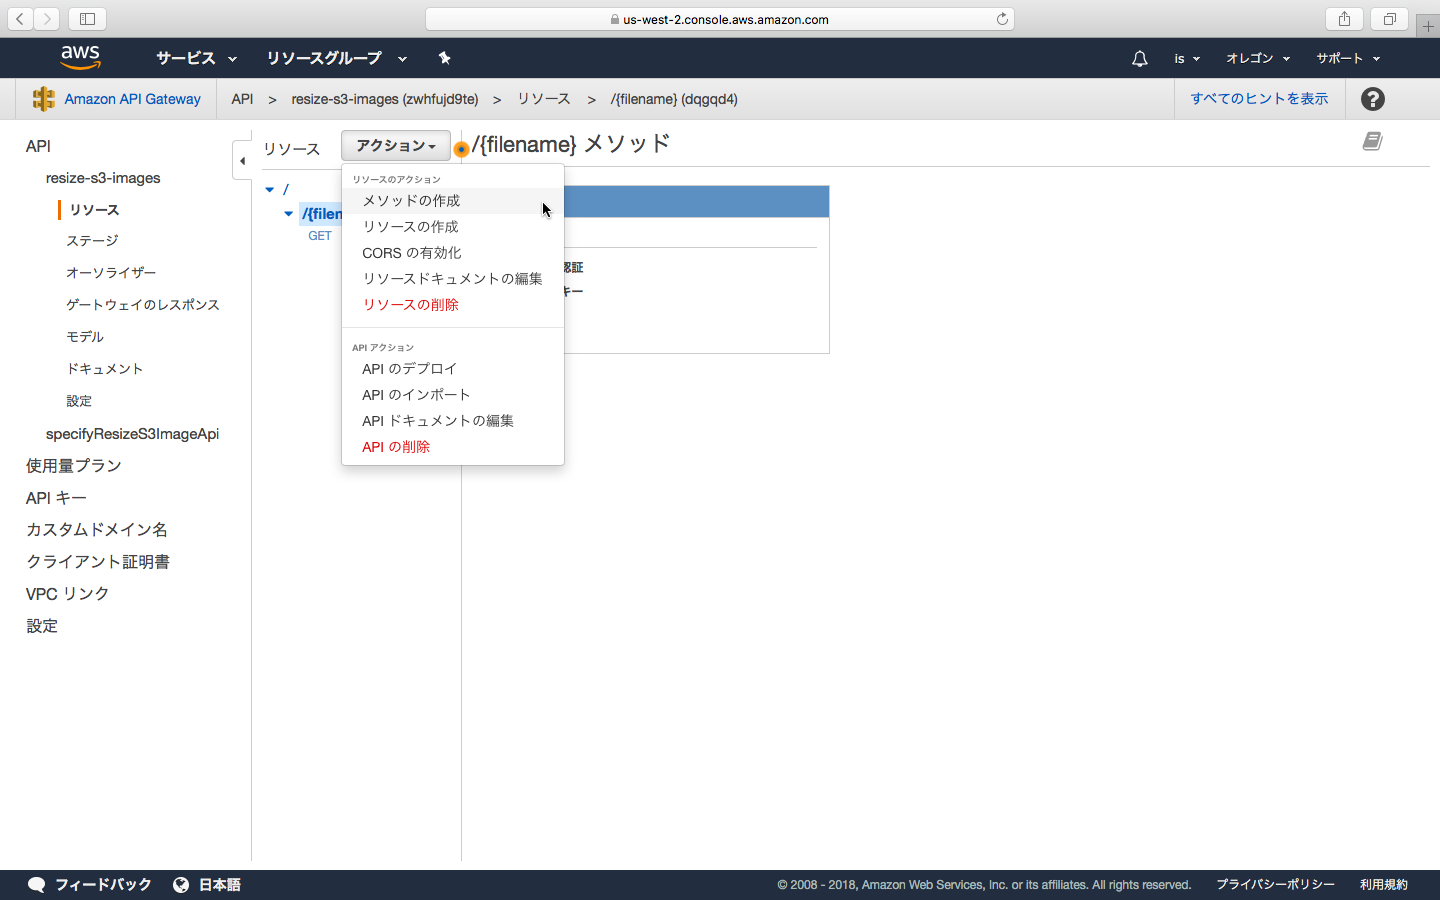Reload the page with the refresh icon
Image resolution: width=1440 pixels, height=900 pixels.
(x=1002, y=19)
